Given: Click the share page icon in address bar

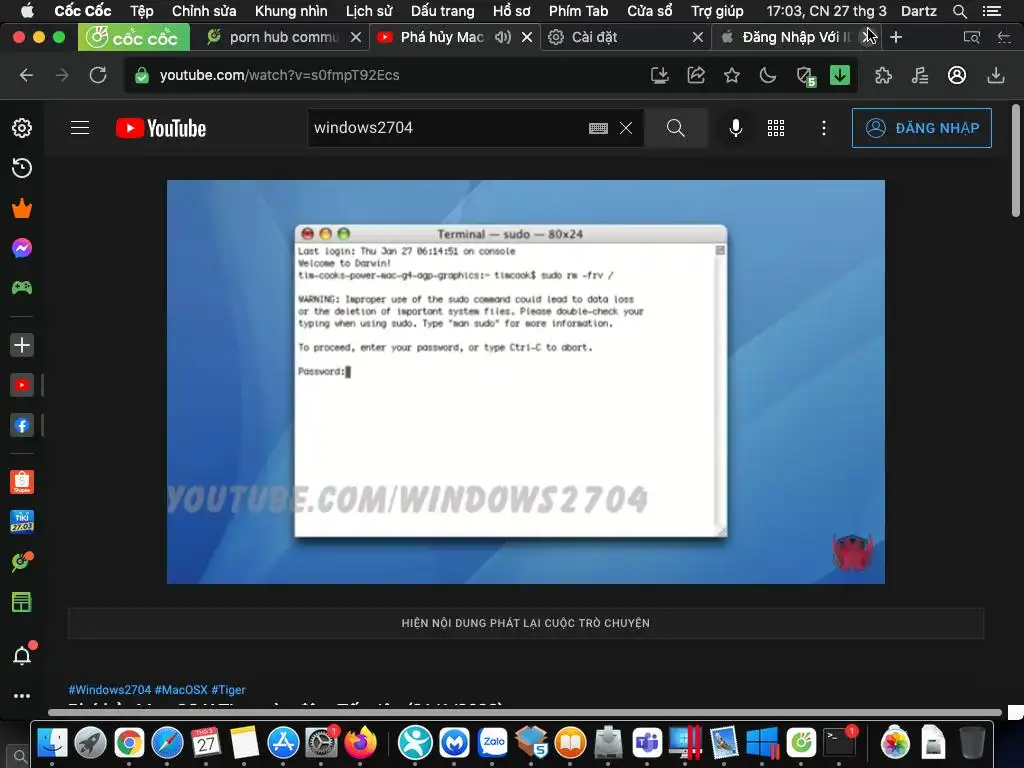Looking at the screenshot, I should click(696, 75).
